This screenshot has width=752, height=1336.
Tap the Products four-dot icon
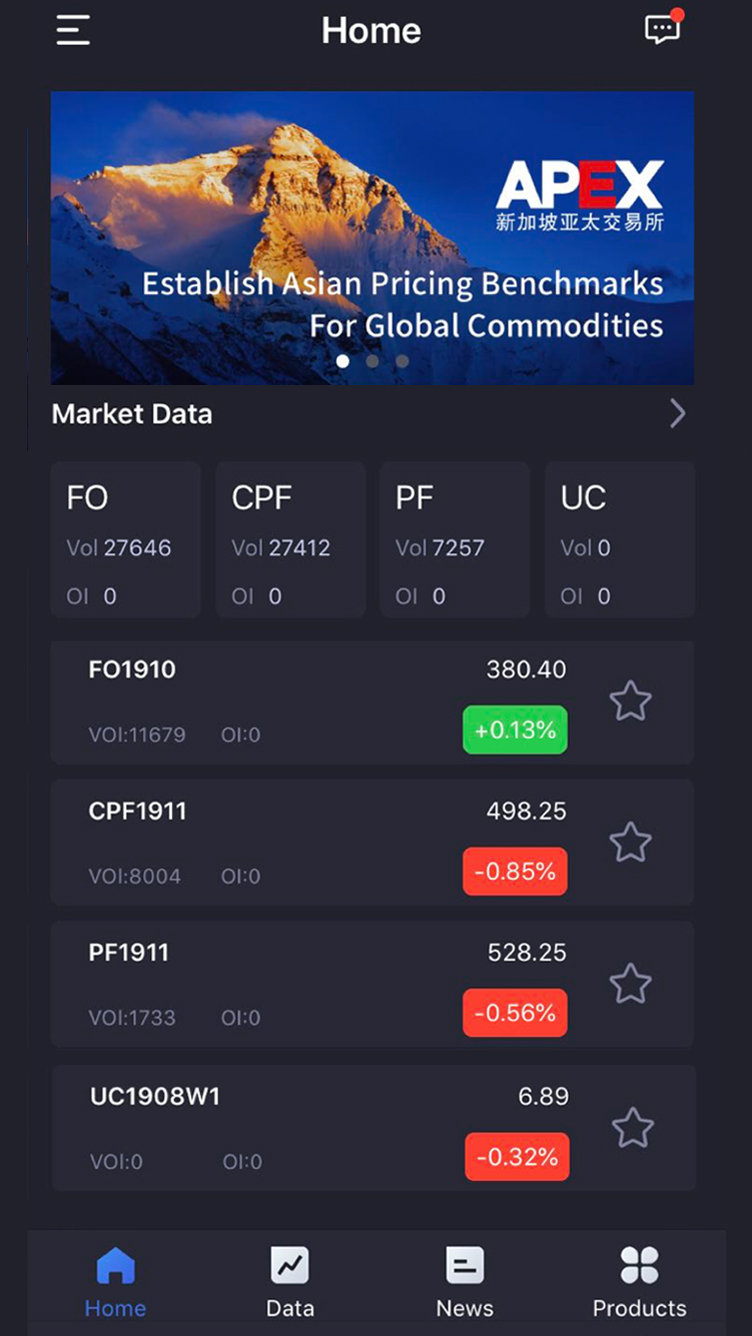pyautogui.click(x=639, y=1266)
